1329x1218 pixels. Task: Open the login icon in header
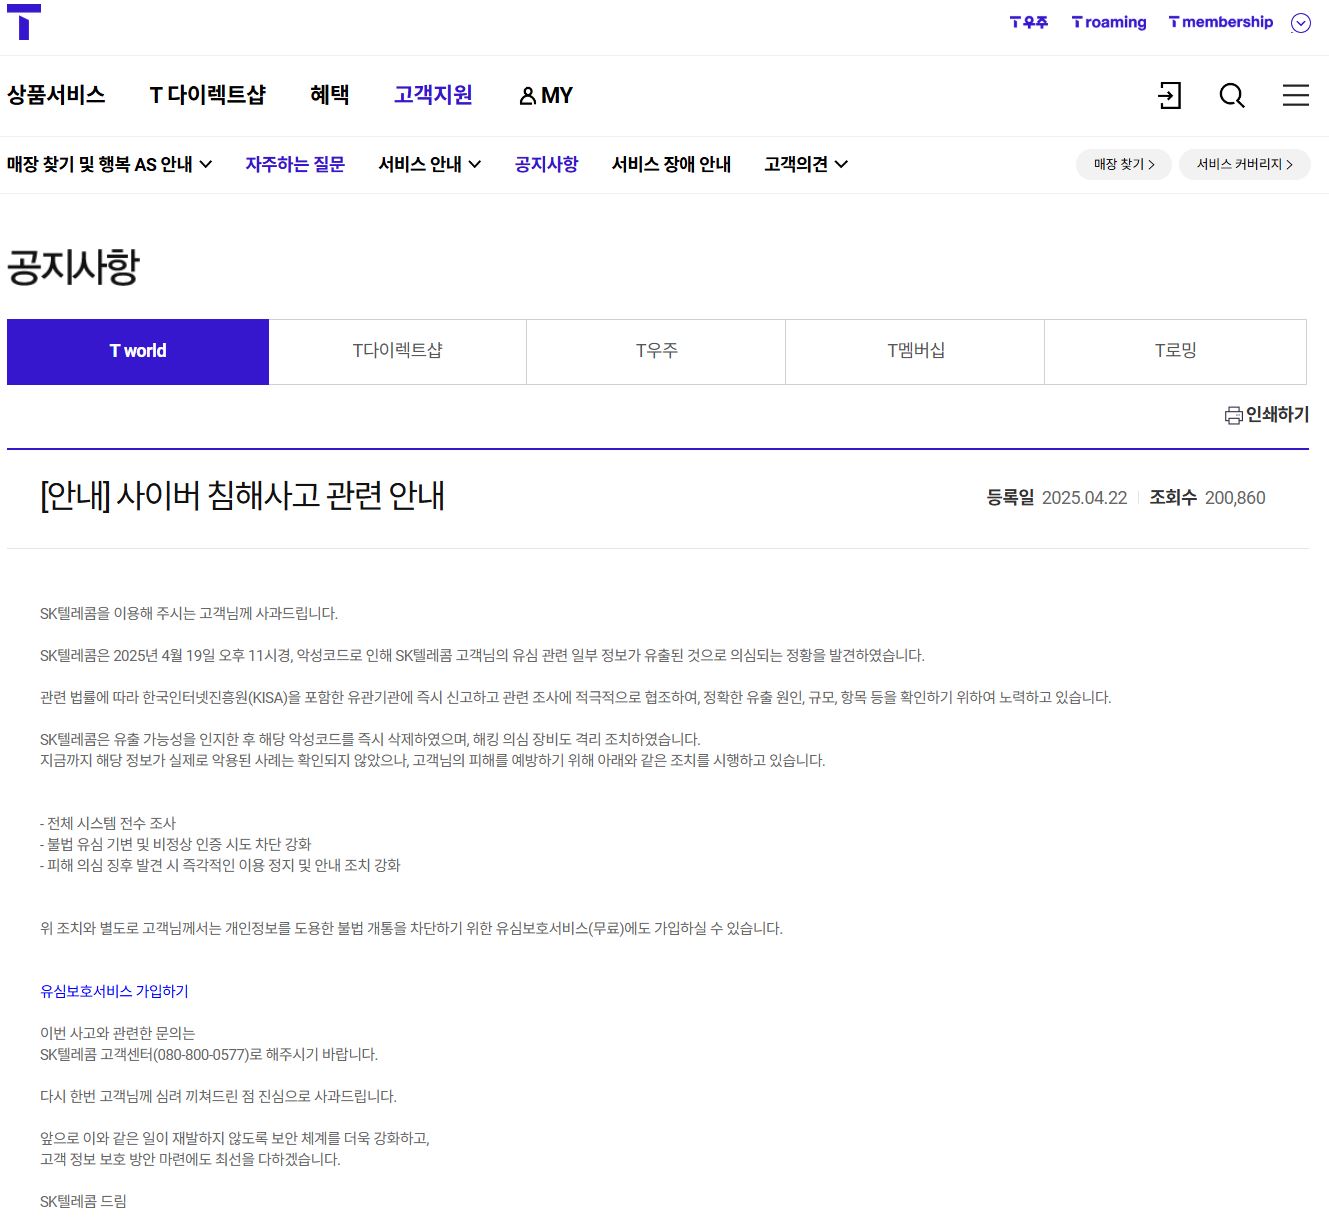click(1169, 95)
